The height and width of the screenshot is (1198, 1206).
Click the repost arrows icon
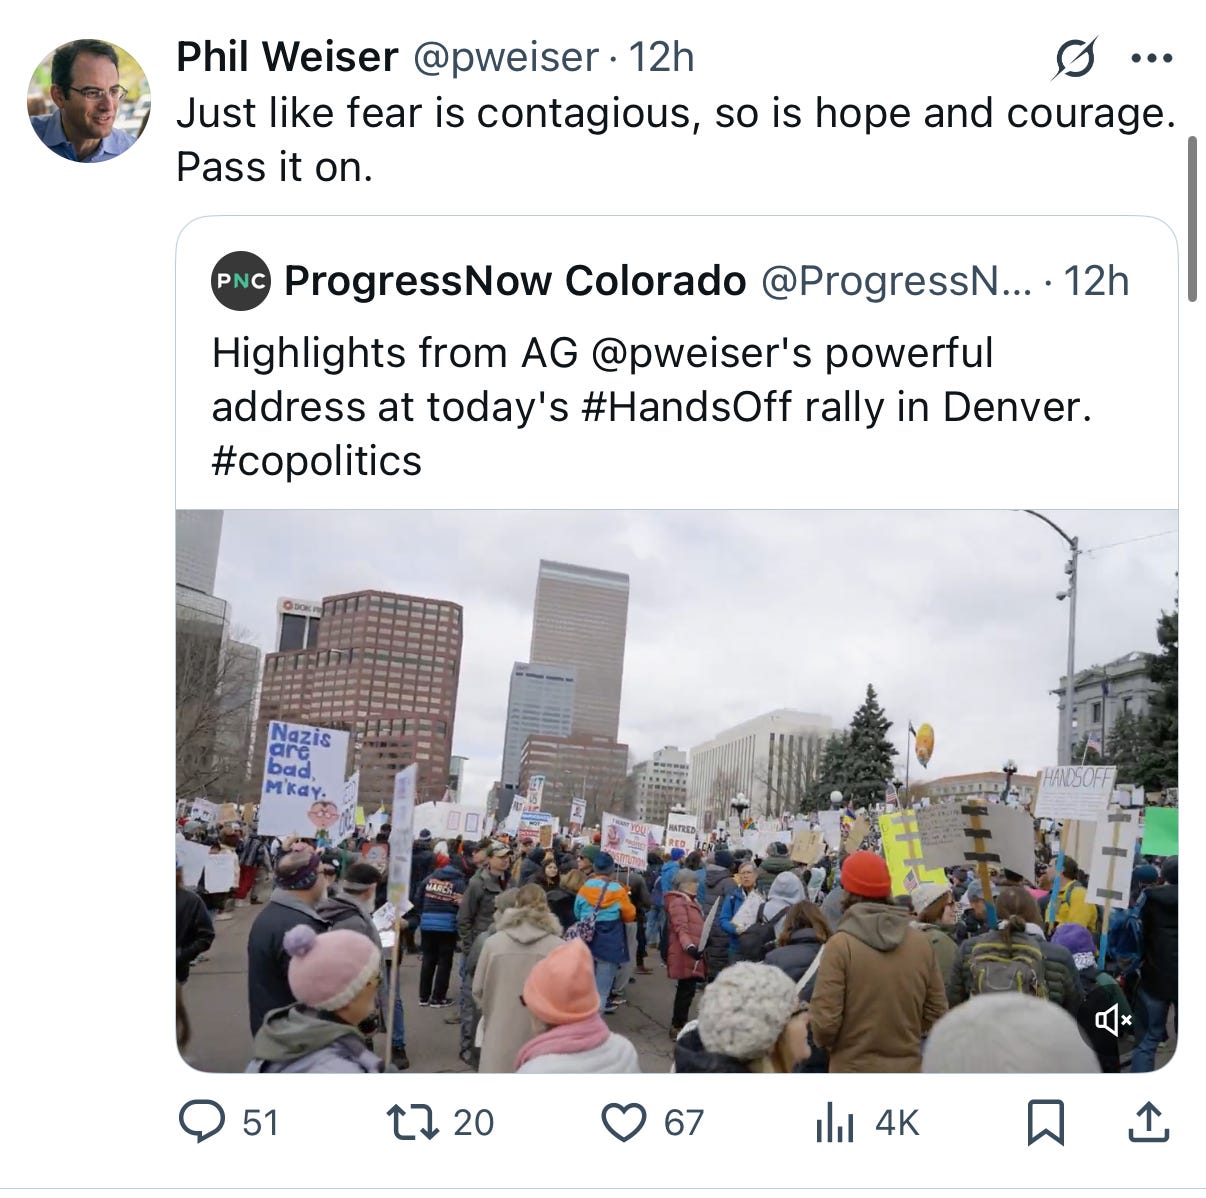(x=414, y=1121)
